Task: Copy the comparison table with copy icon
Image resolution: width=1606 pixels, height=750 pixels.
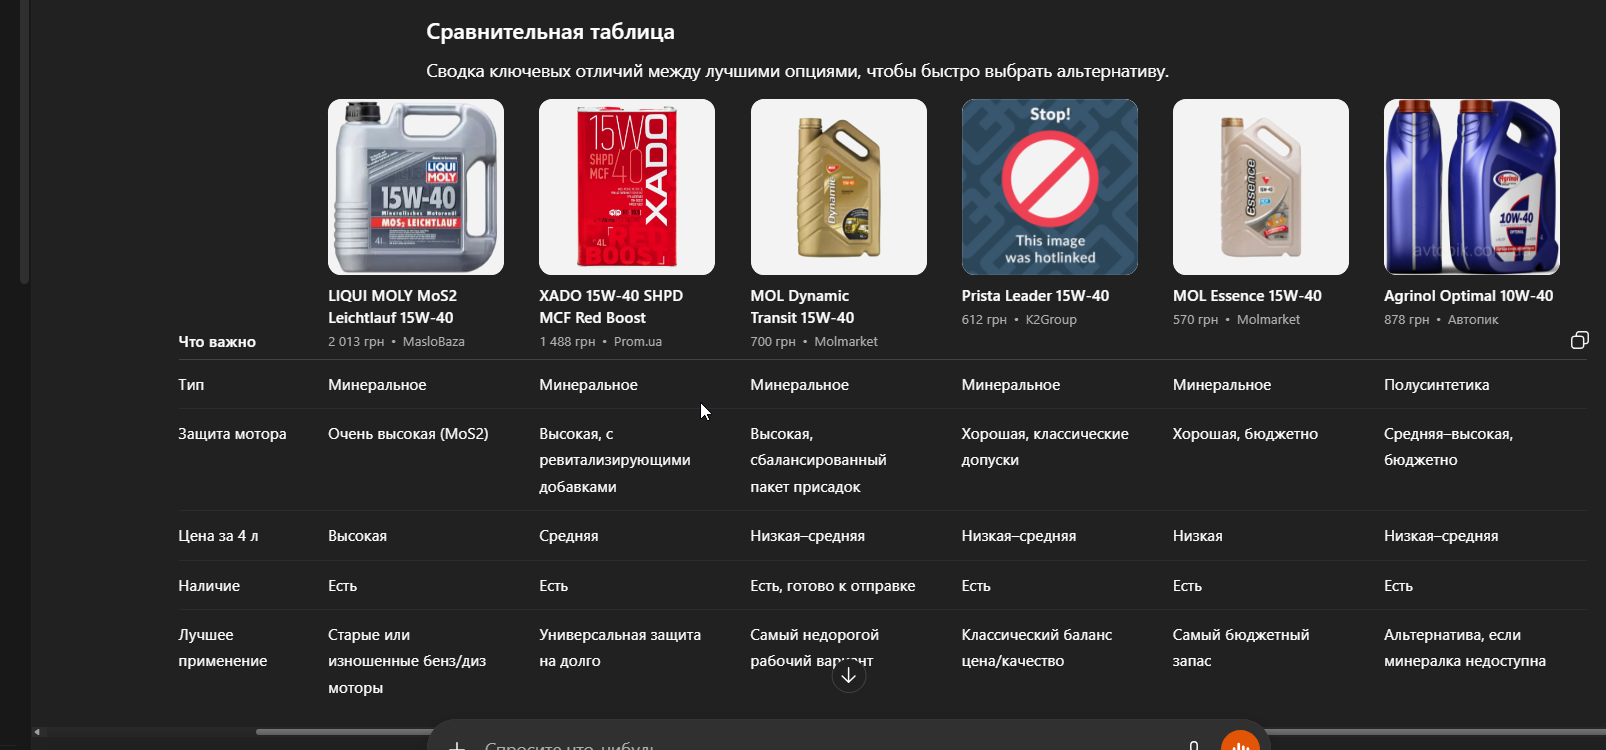Action: (x=1579, y=340)
